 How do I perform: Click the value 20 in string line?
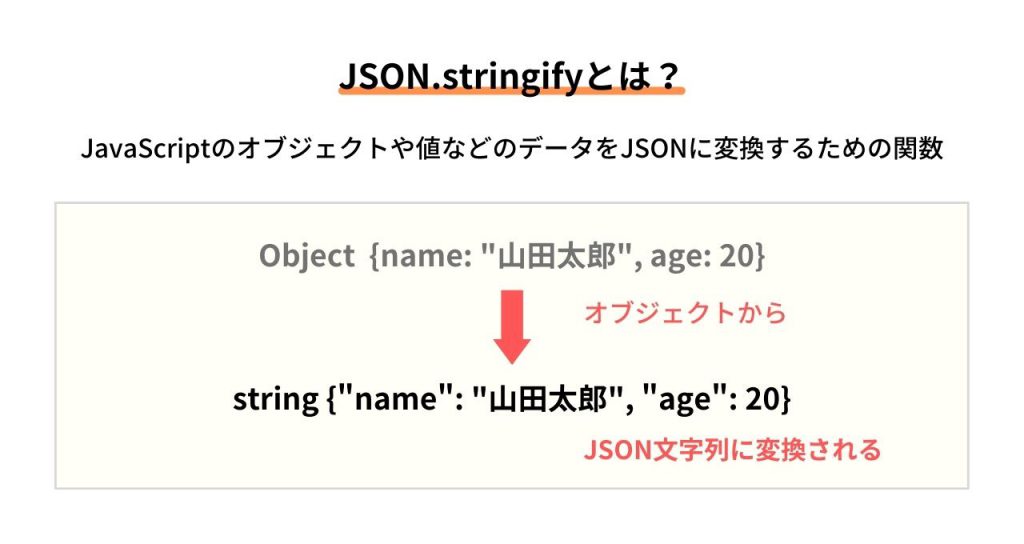pyautogui.click(x=762, y=398)
